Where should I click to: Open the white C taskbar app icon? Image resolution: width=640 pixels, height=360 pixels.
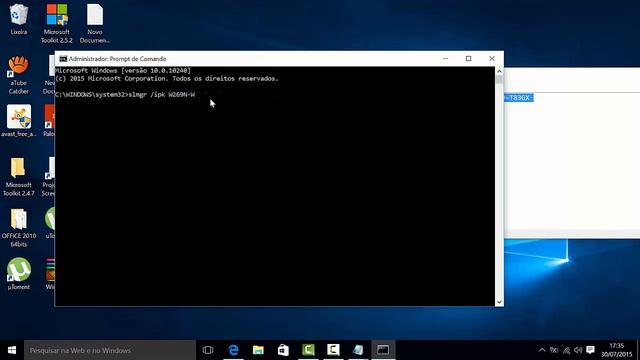333,350
